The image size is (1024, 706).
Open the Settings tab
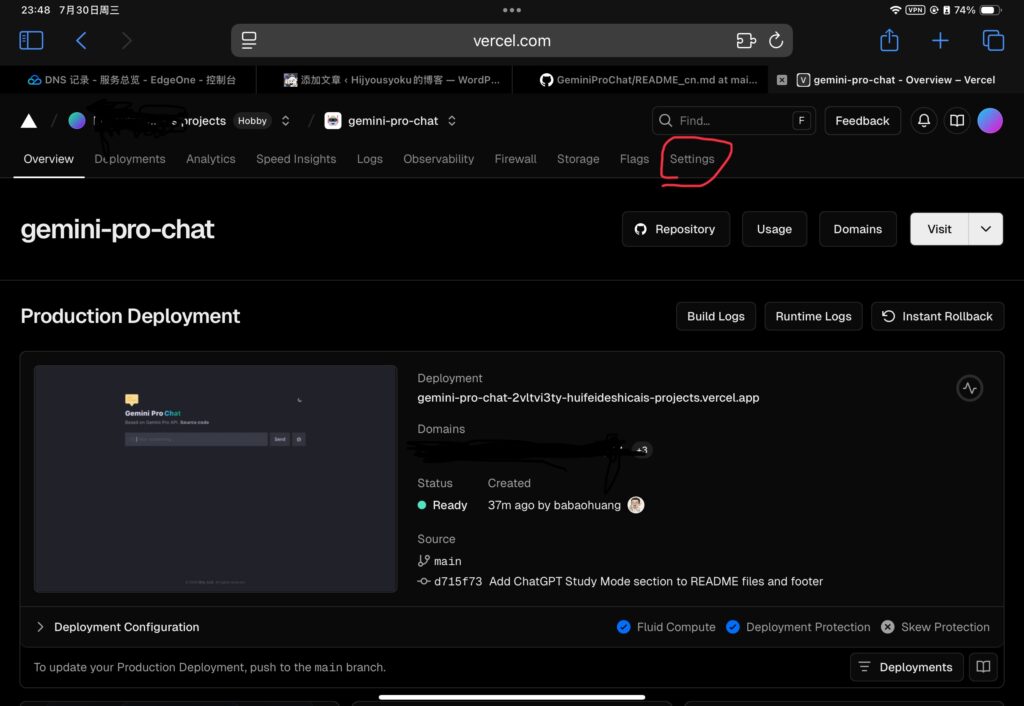coord(692,159)
